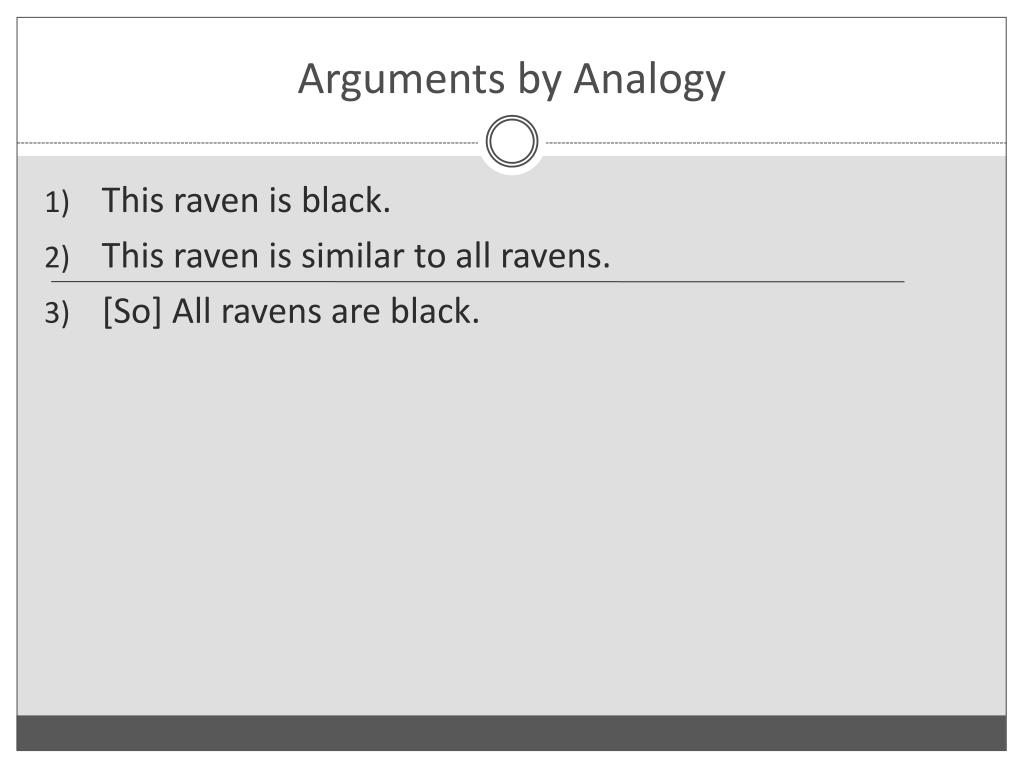Click the list number 3)
This screenshot has height=768, width=1024.
pos(57,313)
